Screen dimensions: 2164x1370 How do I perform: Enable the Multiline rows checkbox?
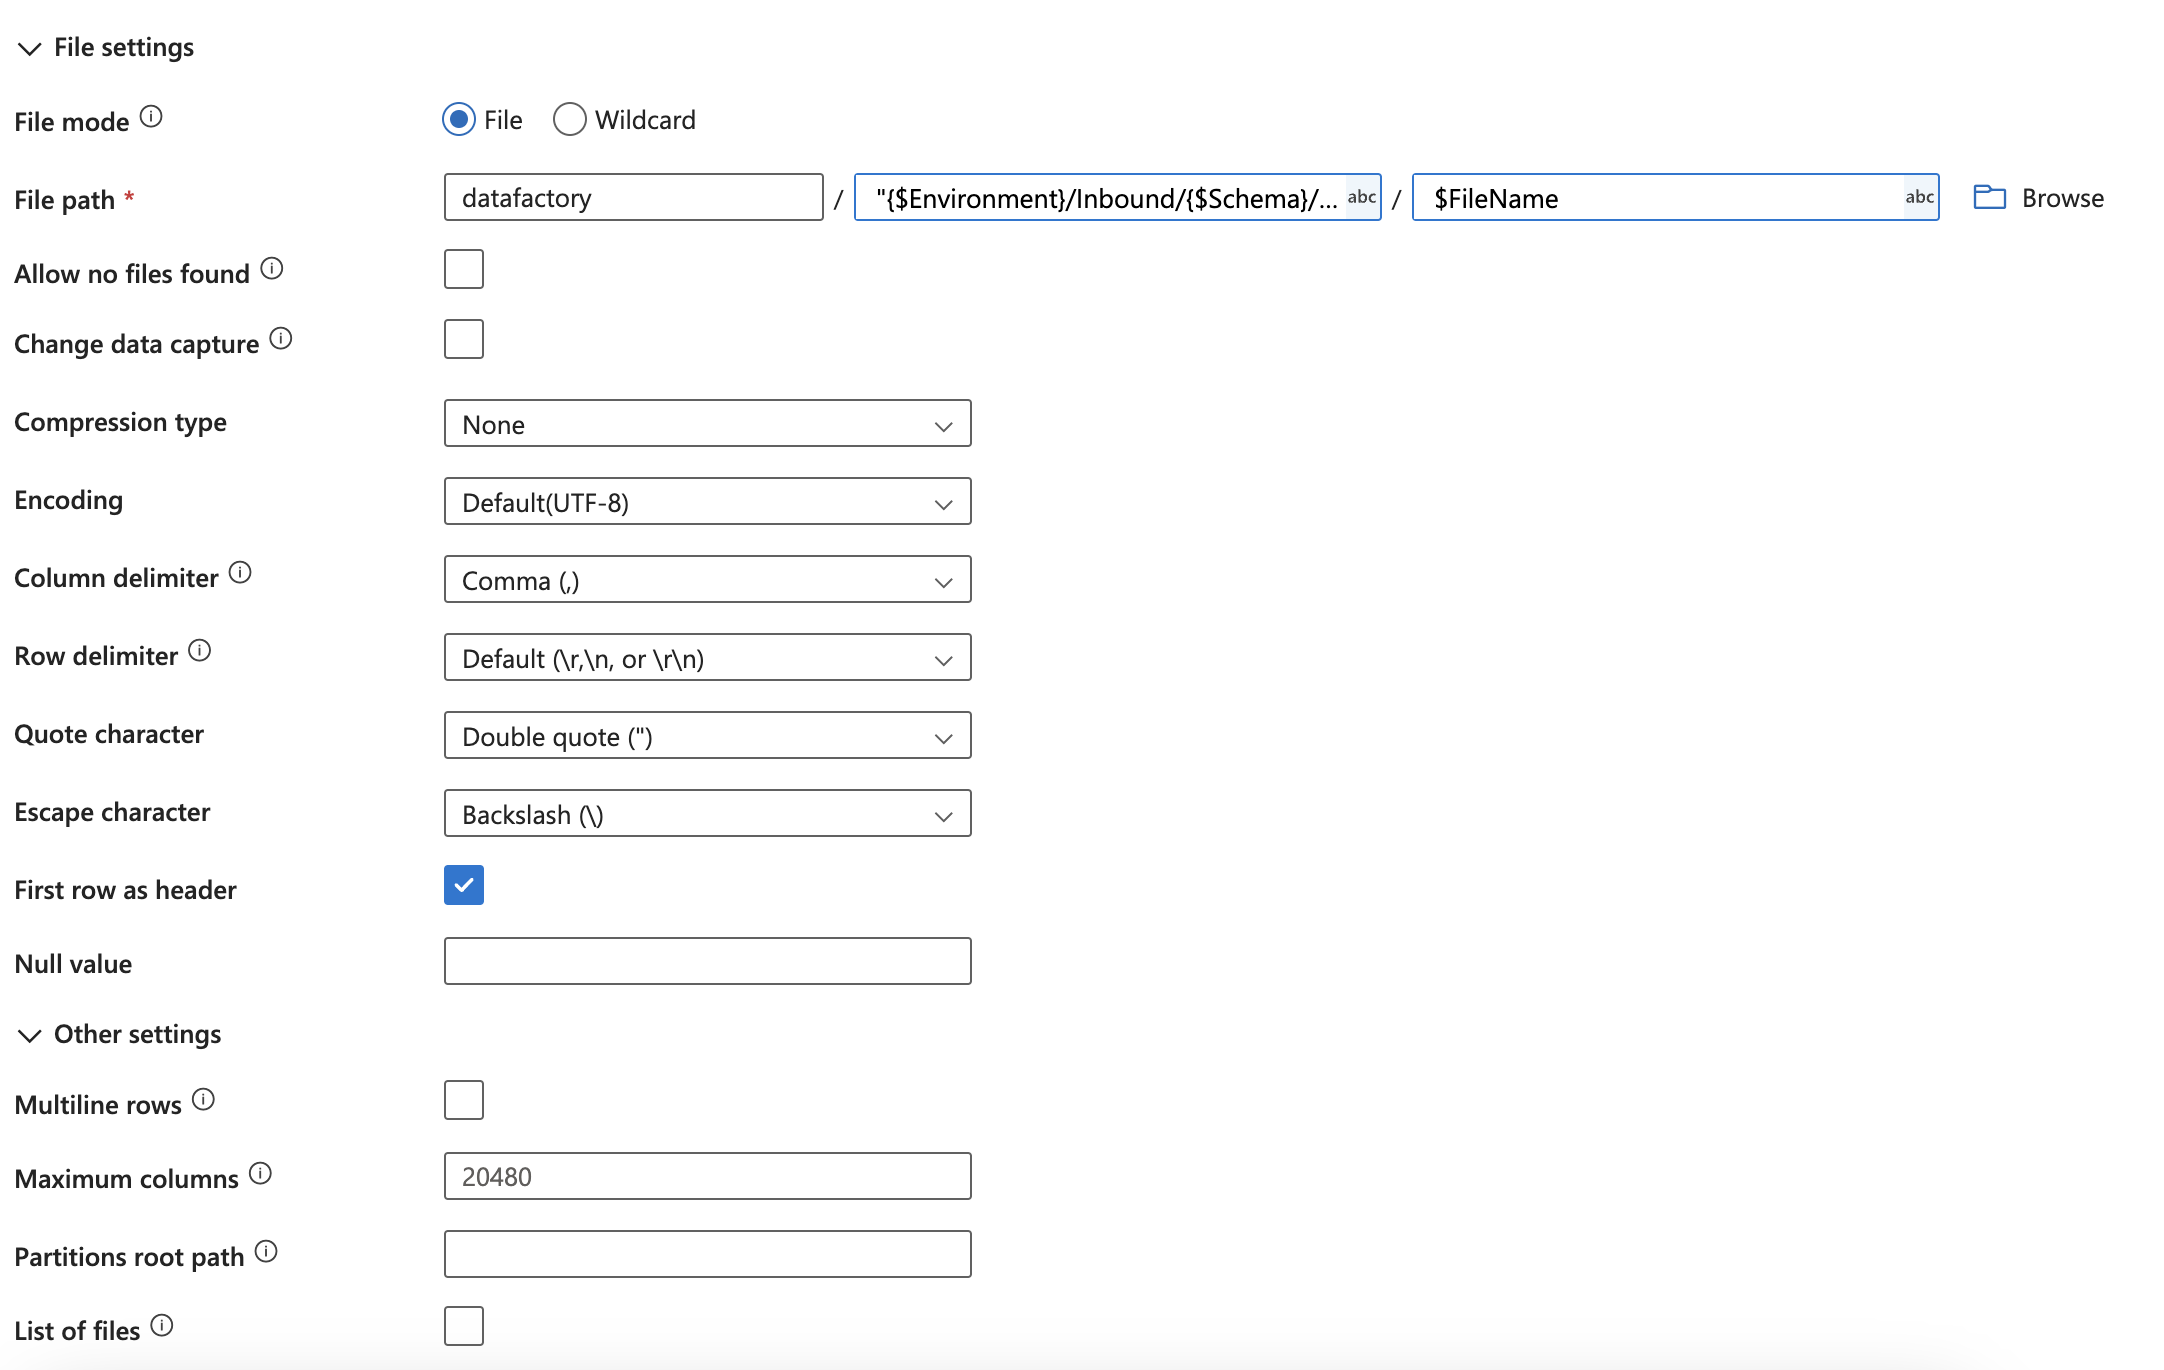coord(463,1100)
